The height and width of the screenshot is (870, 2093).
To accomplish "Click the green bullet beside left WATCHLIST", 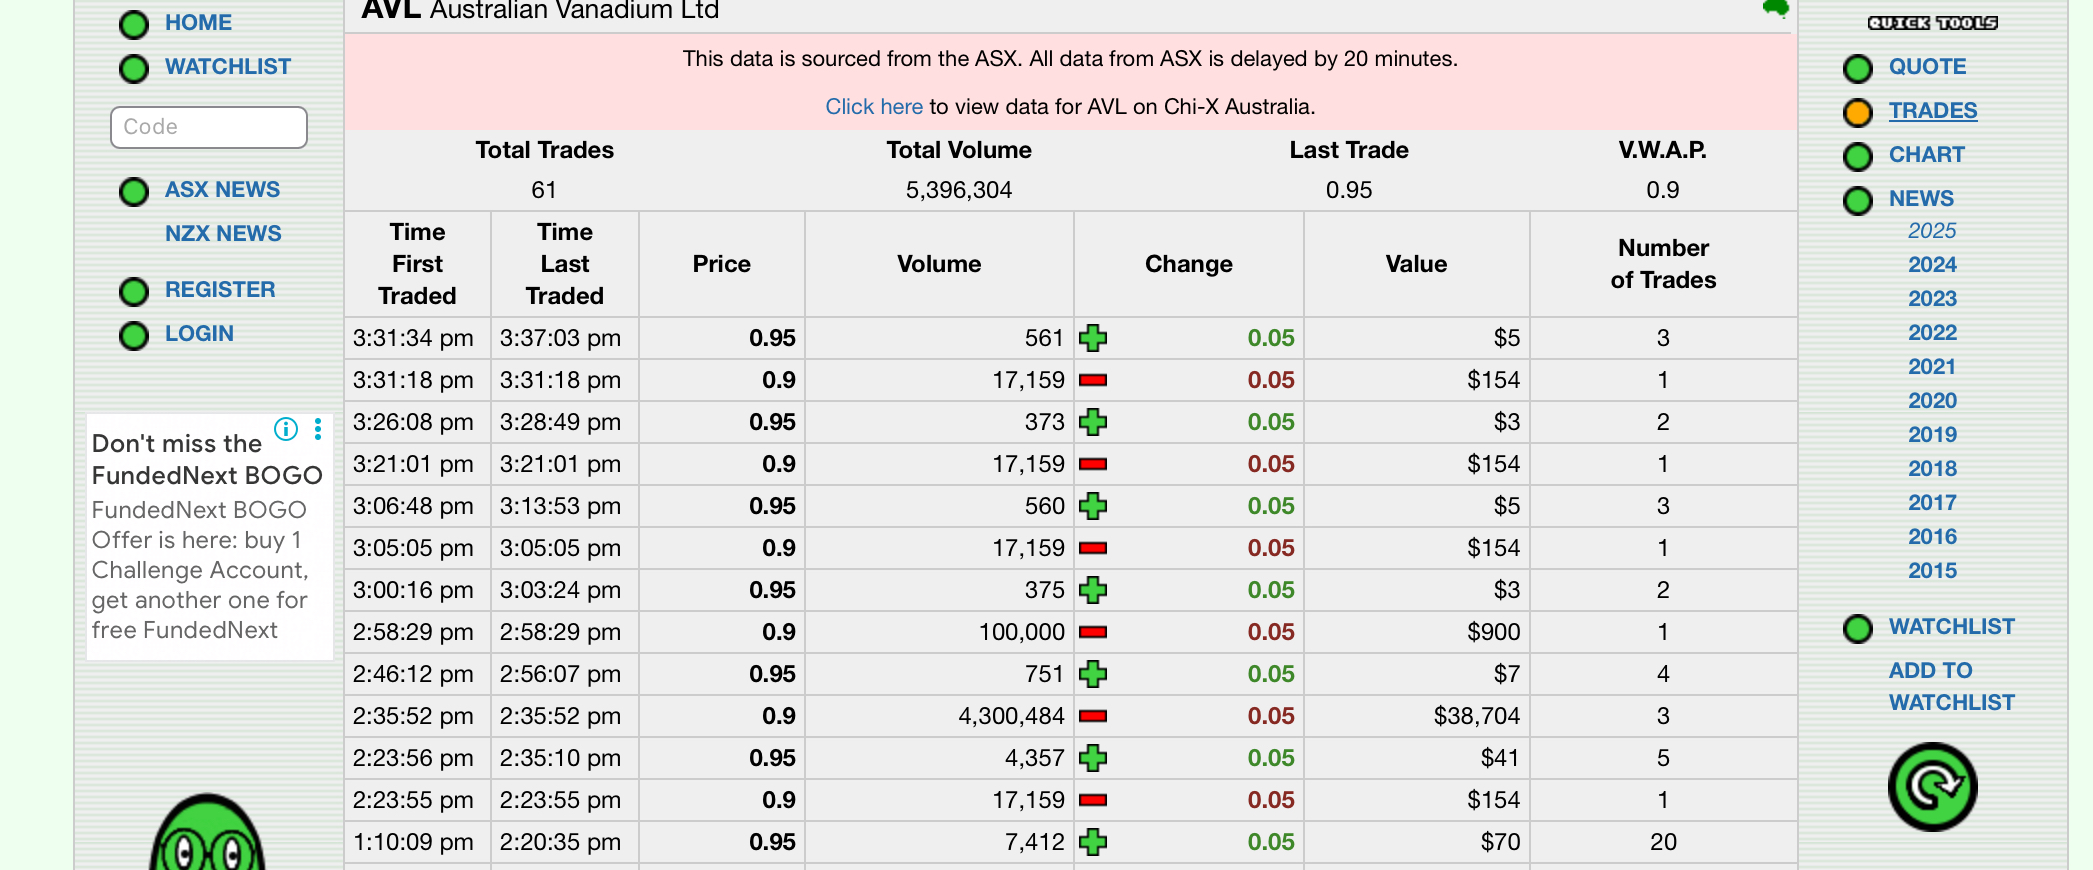I will pyautogui.click(x=134, y=69).
